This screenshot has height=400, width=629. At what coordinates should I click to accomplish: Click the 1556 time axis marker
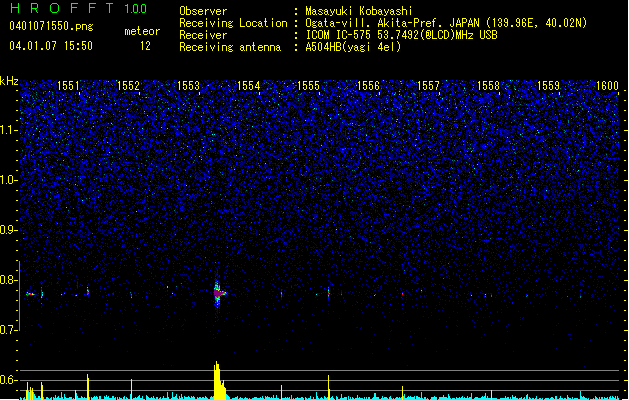368,86
